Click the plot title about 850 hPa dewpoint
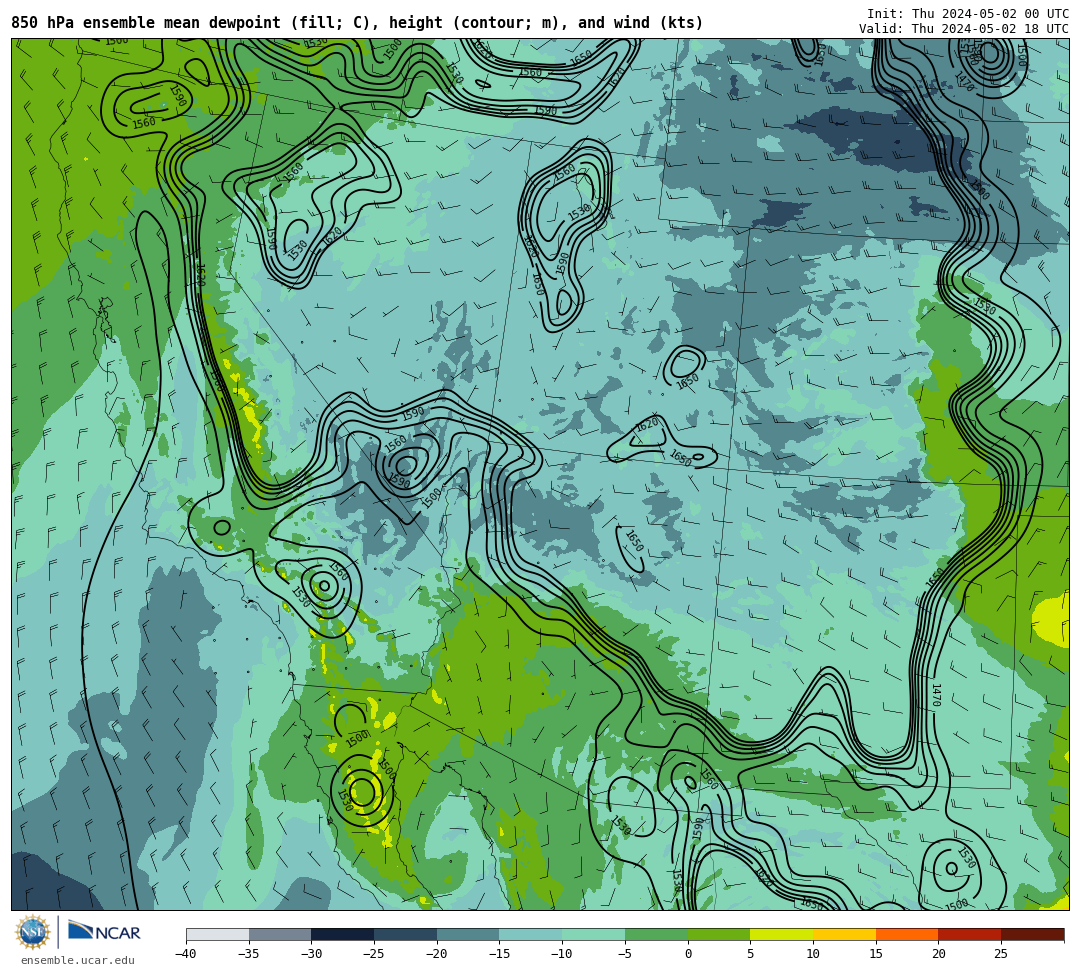 (357, 23)
